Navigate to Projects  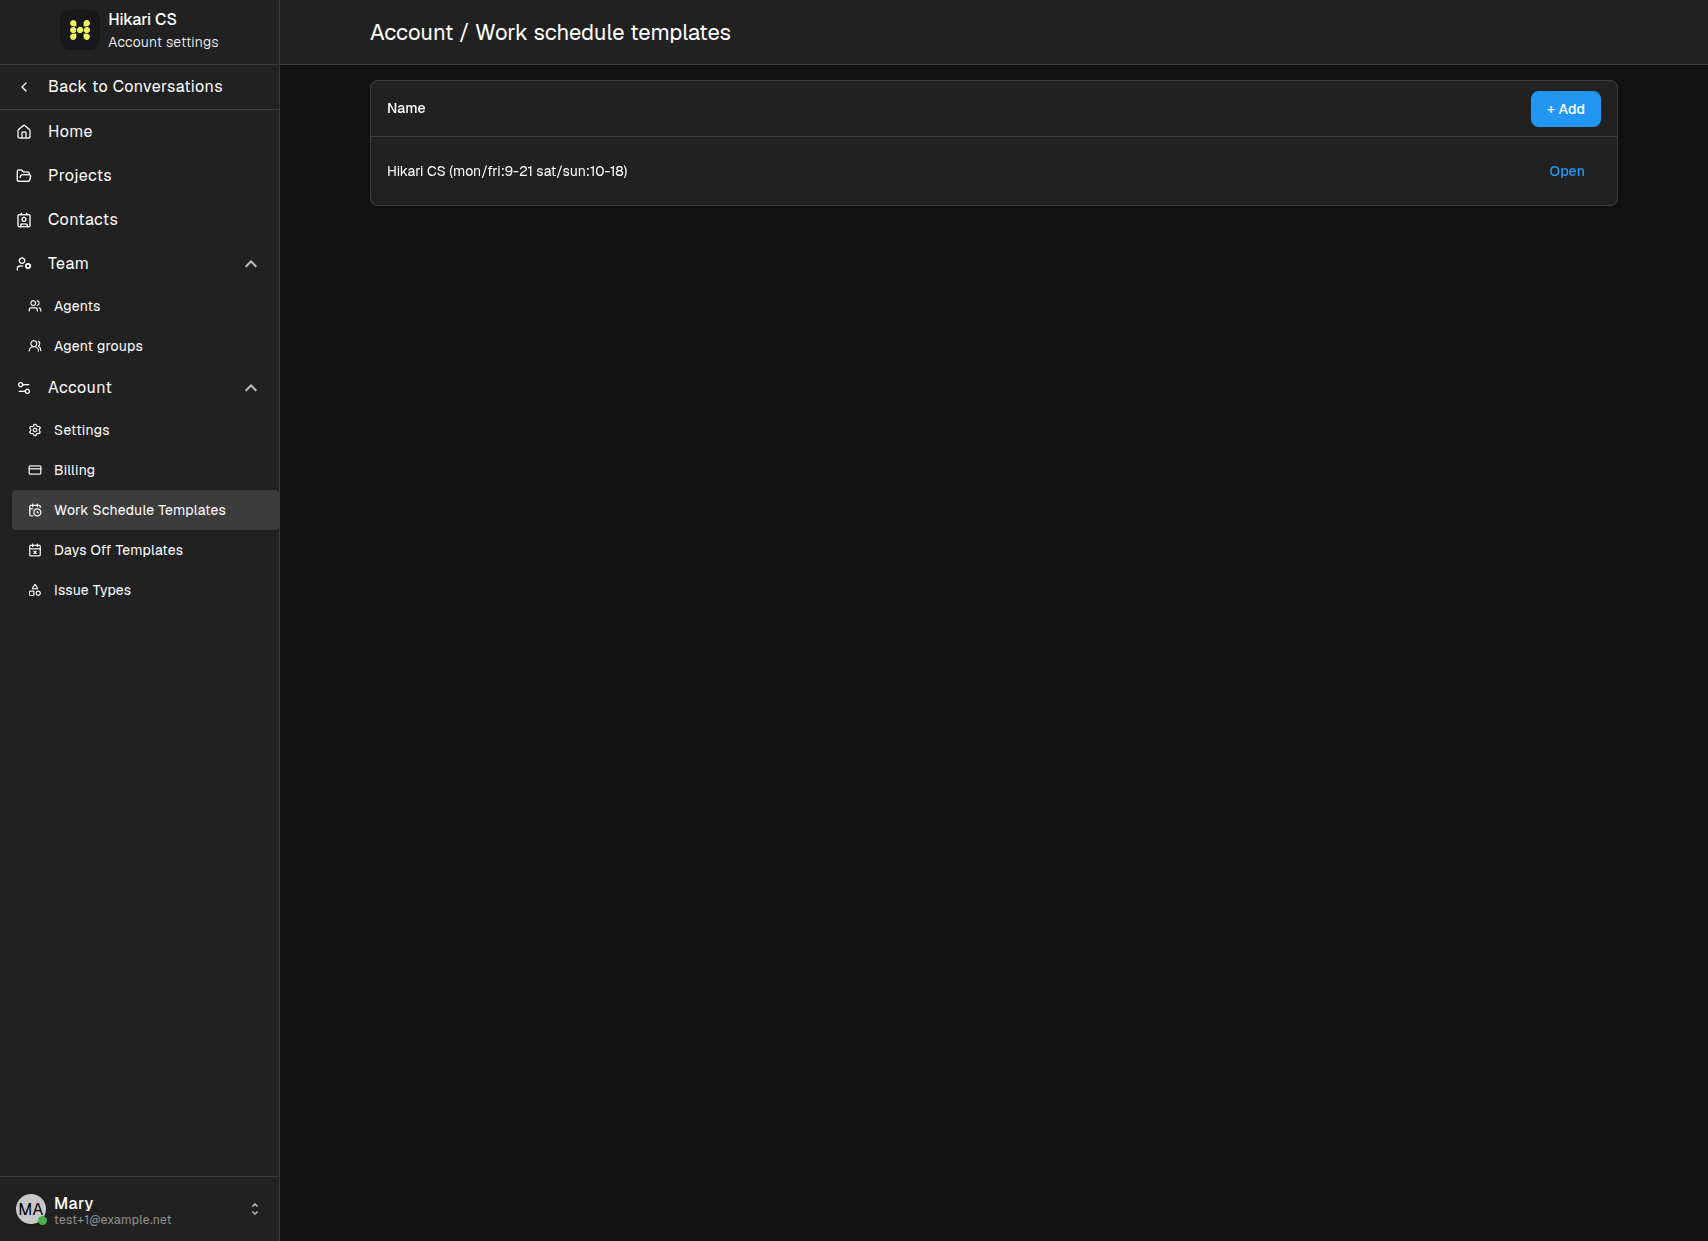click(x=139, y=176)
